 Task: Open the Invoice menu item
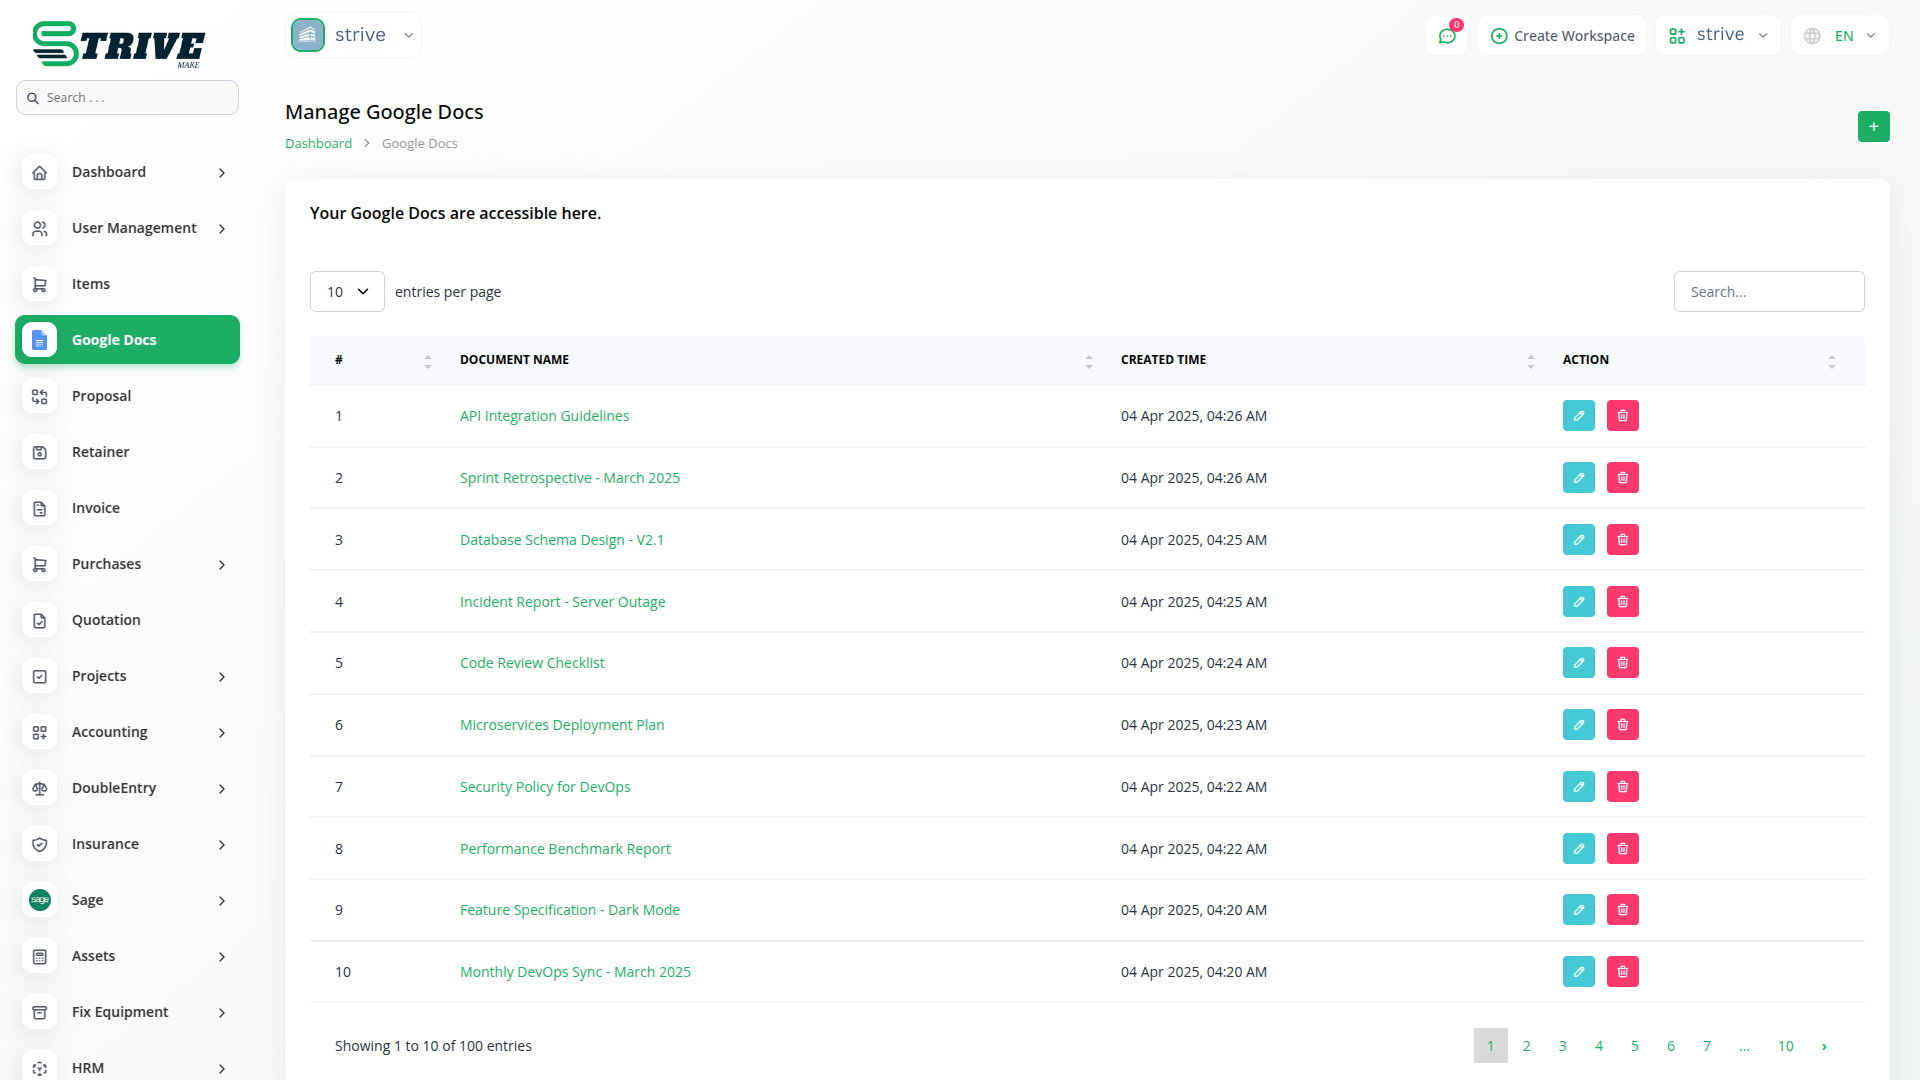point(96,508)
